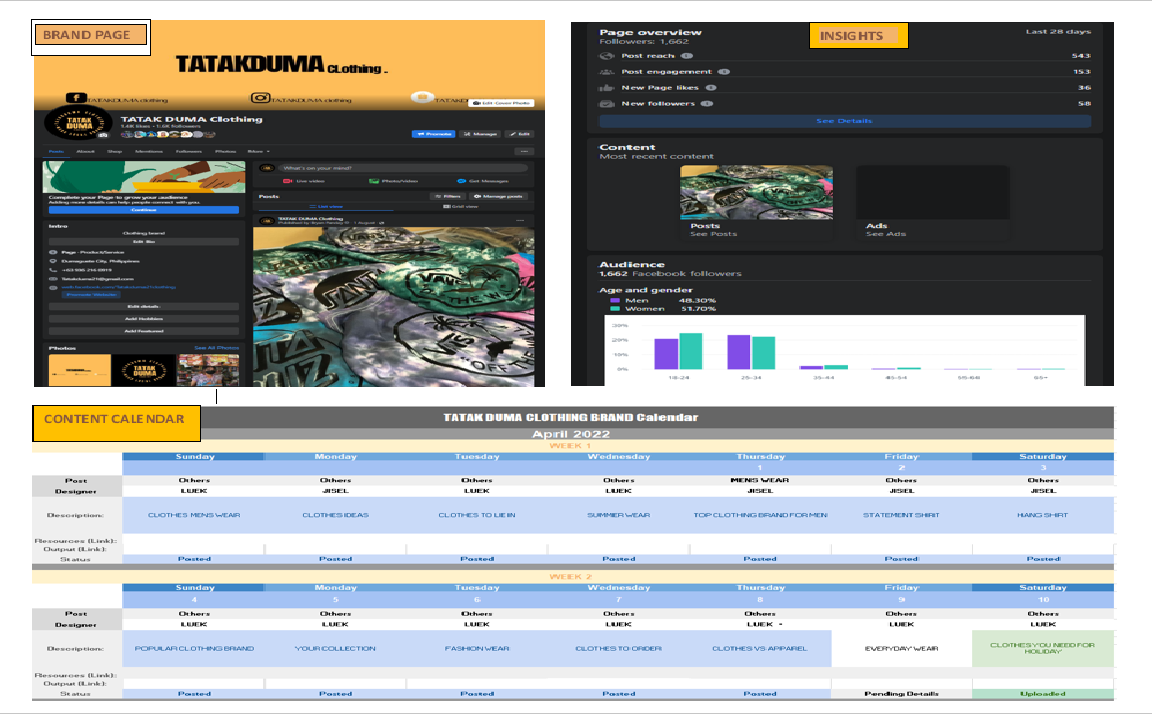Click the Post reach globe icon
The width and height of the screenshot is (1152, 714).
(x=607, y=56)
